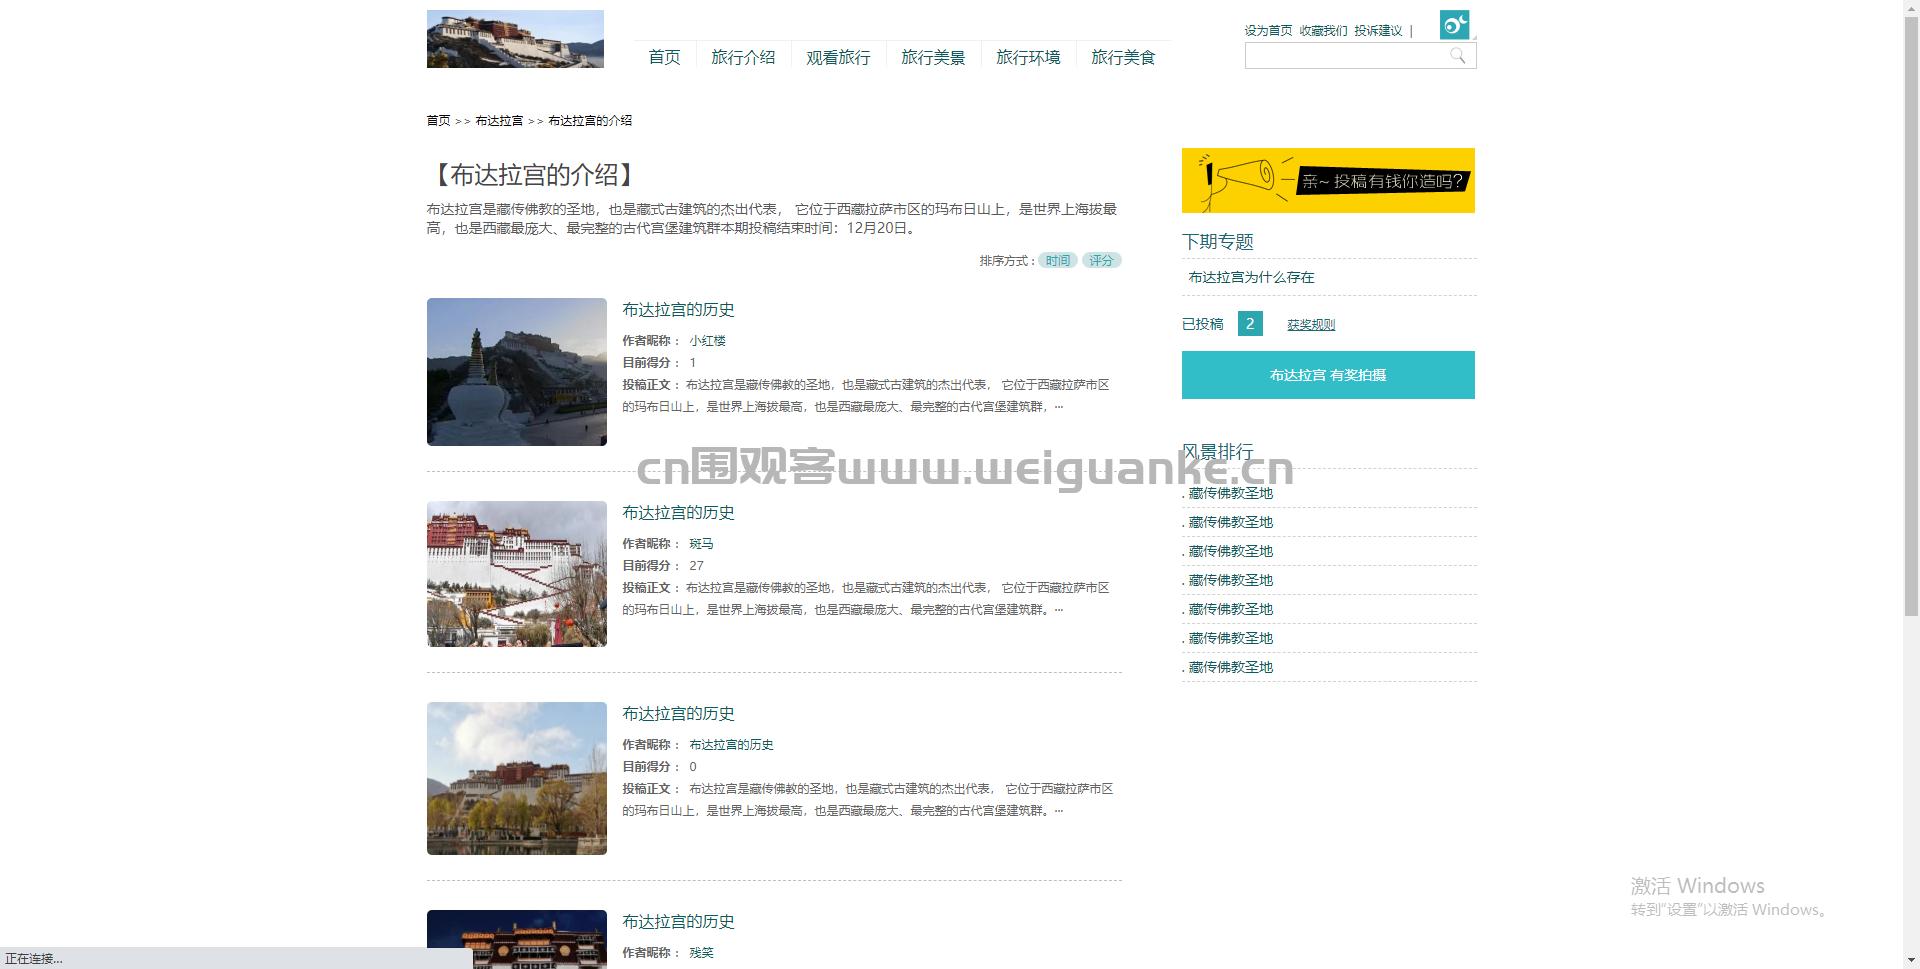Click the Potala Palace site logo
The image size is (1920, 969).
pos(515,38)
